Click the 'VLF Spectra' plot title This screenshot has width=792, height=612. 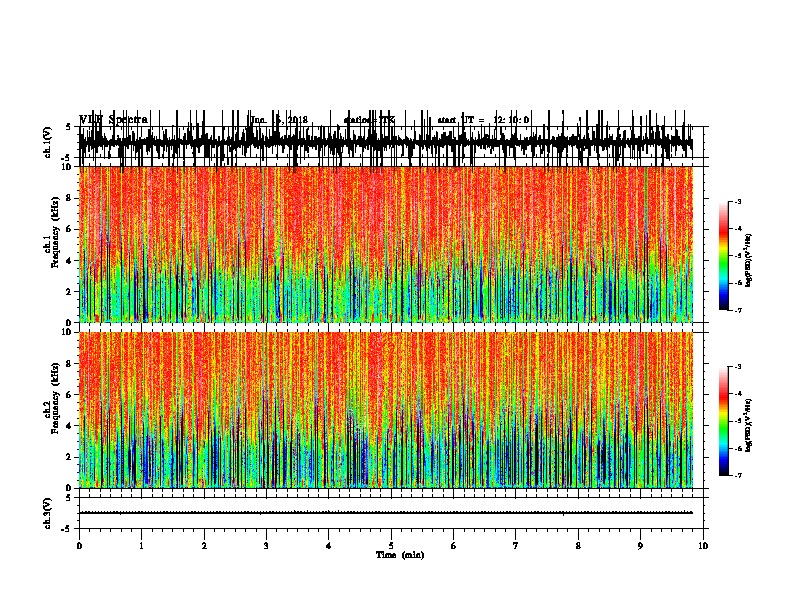(114, 120)
